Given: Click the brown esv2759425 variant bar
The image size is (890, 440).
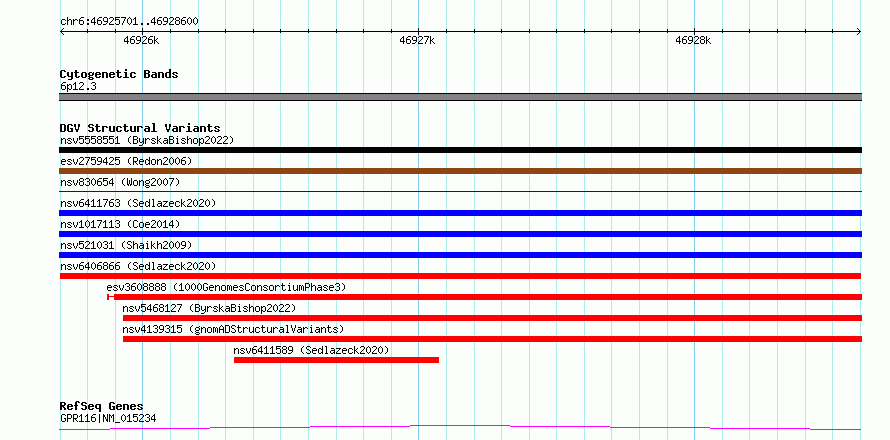Looking at the screenshot, I should pyautogui.click(x=460, y=171).
